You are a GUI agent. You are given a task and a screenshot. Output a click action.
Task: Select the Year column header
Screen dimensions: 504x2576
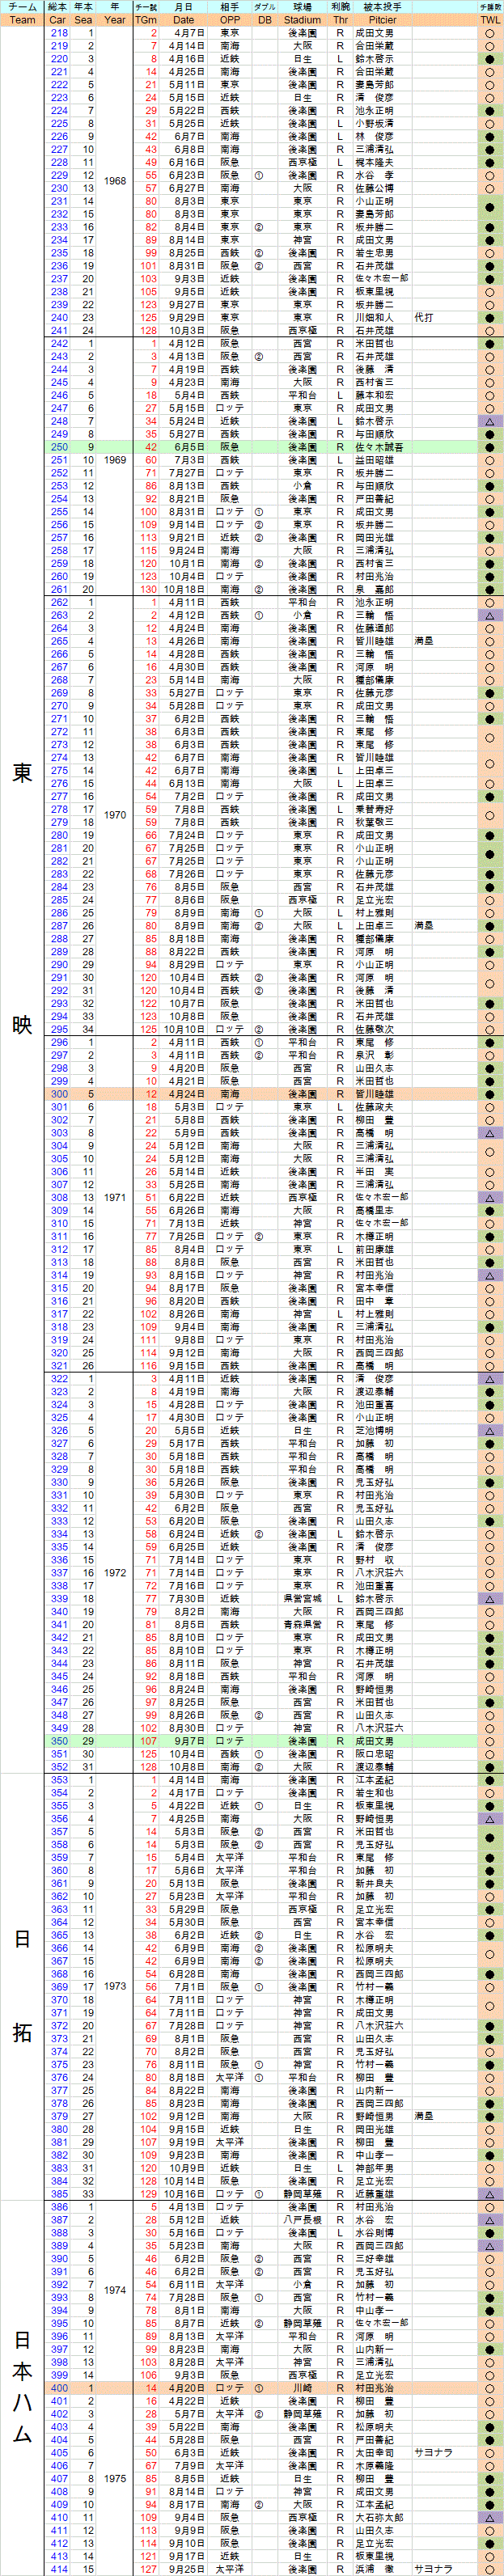point(115,19)
